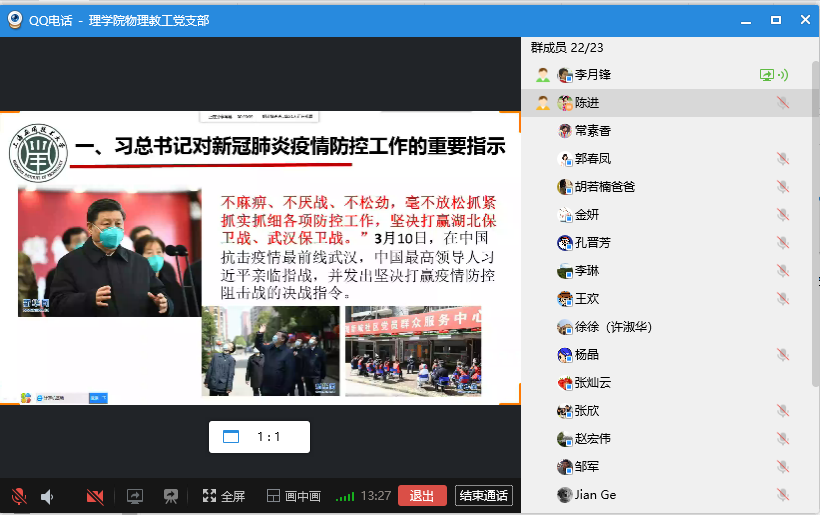Unmute your microphone in the call toolbar
The image size is (820, 515).
18,496
